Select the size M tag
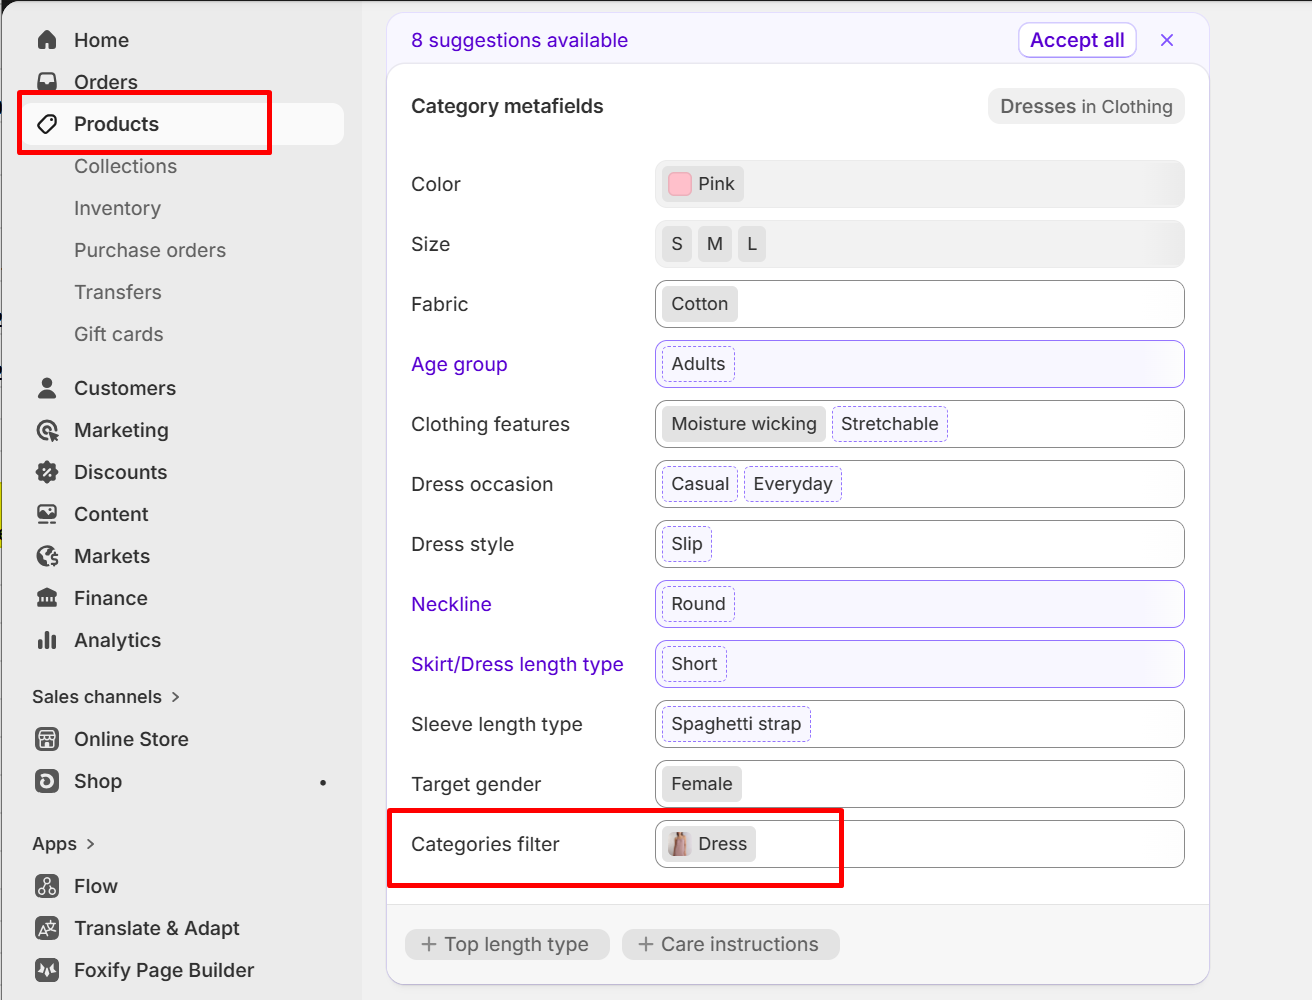 point(715,244)
